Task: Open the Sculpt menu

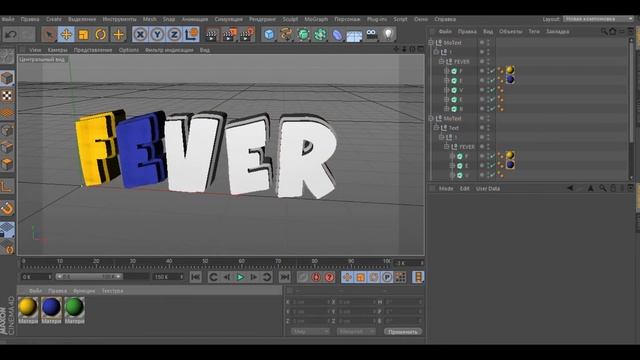Action: [x=290, y=19]
